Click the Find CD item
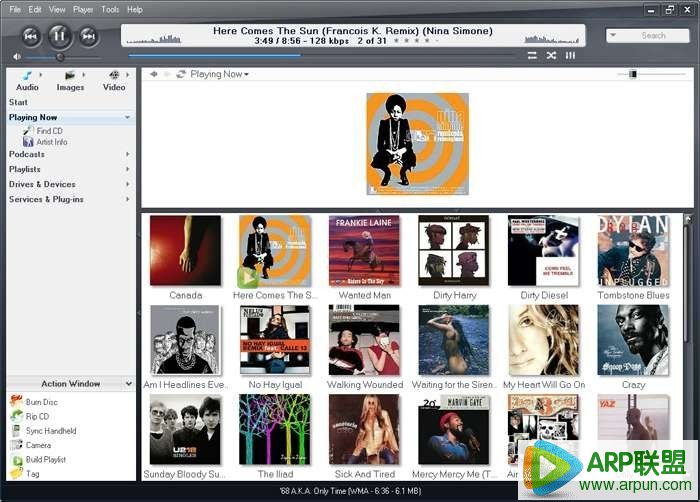700x502 pixels. point(43,130)
